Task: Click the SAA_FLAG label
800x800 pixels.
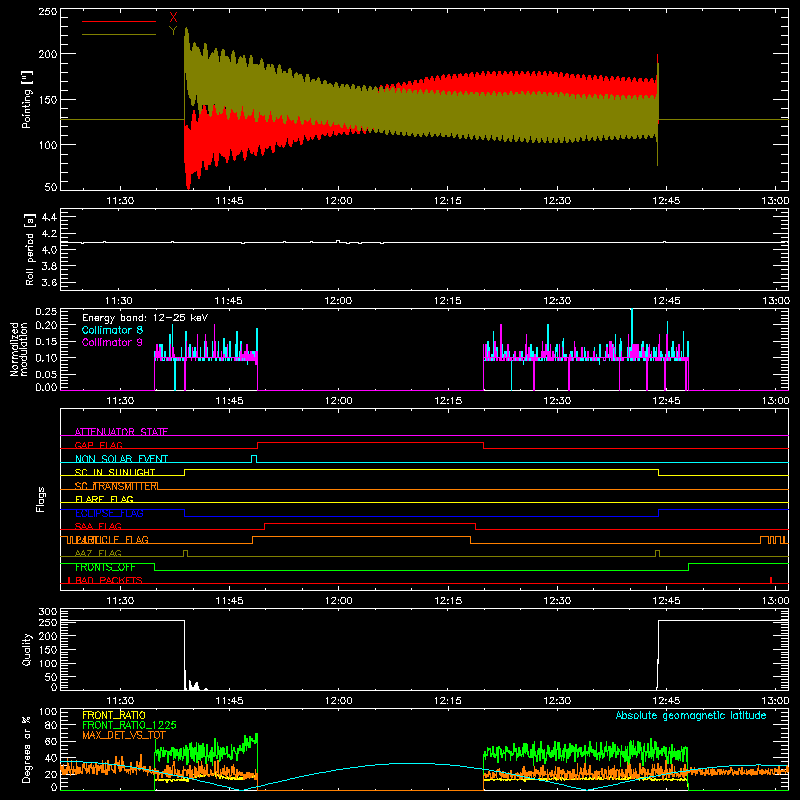Action: click(98, 526)
